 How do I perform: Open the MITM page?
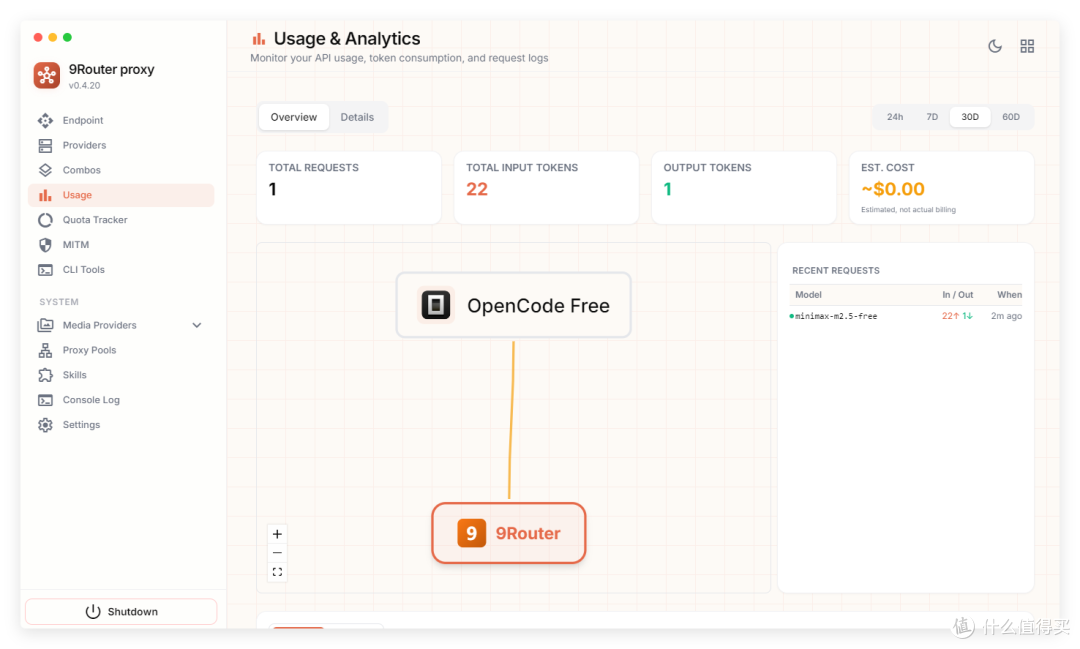pos(121,245)
